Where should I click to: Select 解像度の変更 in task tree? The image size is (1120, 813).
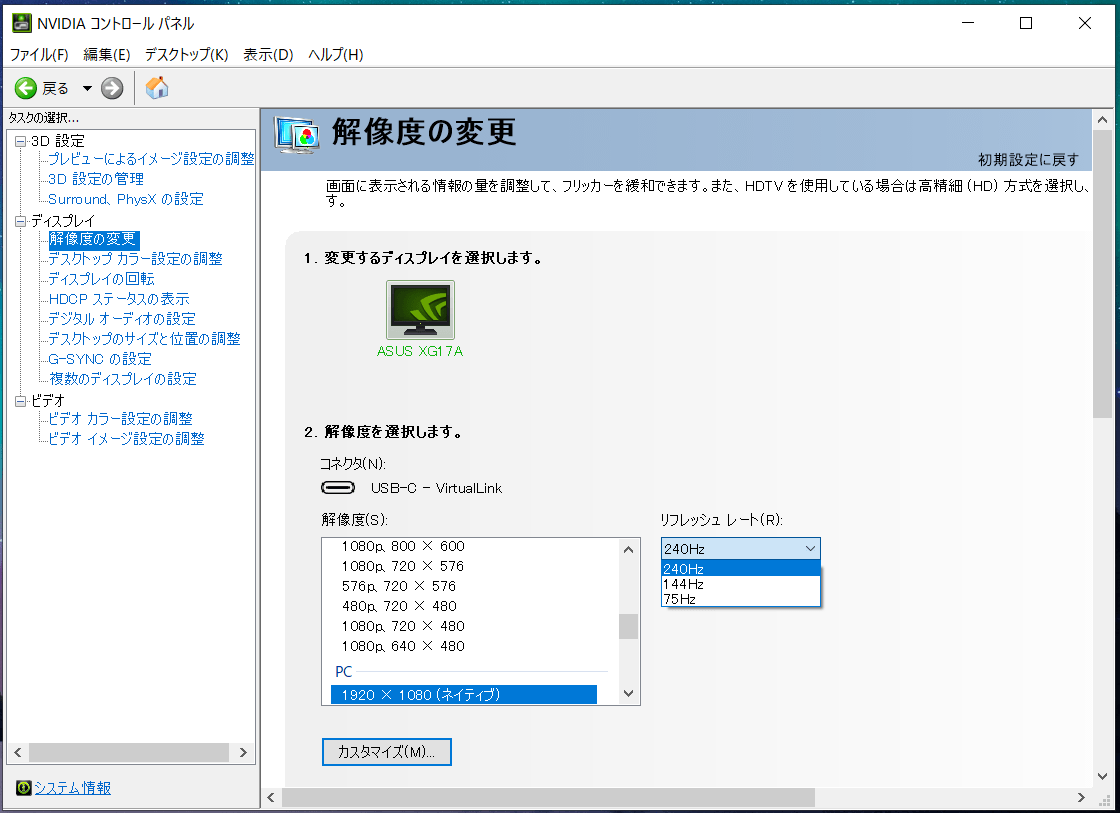point(93,239)
